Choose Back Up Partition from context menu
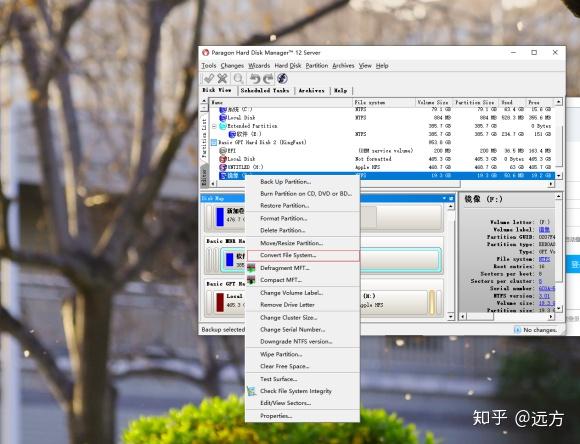The image size is (580, 444). tap(302, 182)
